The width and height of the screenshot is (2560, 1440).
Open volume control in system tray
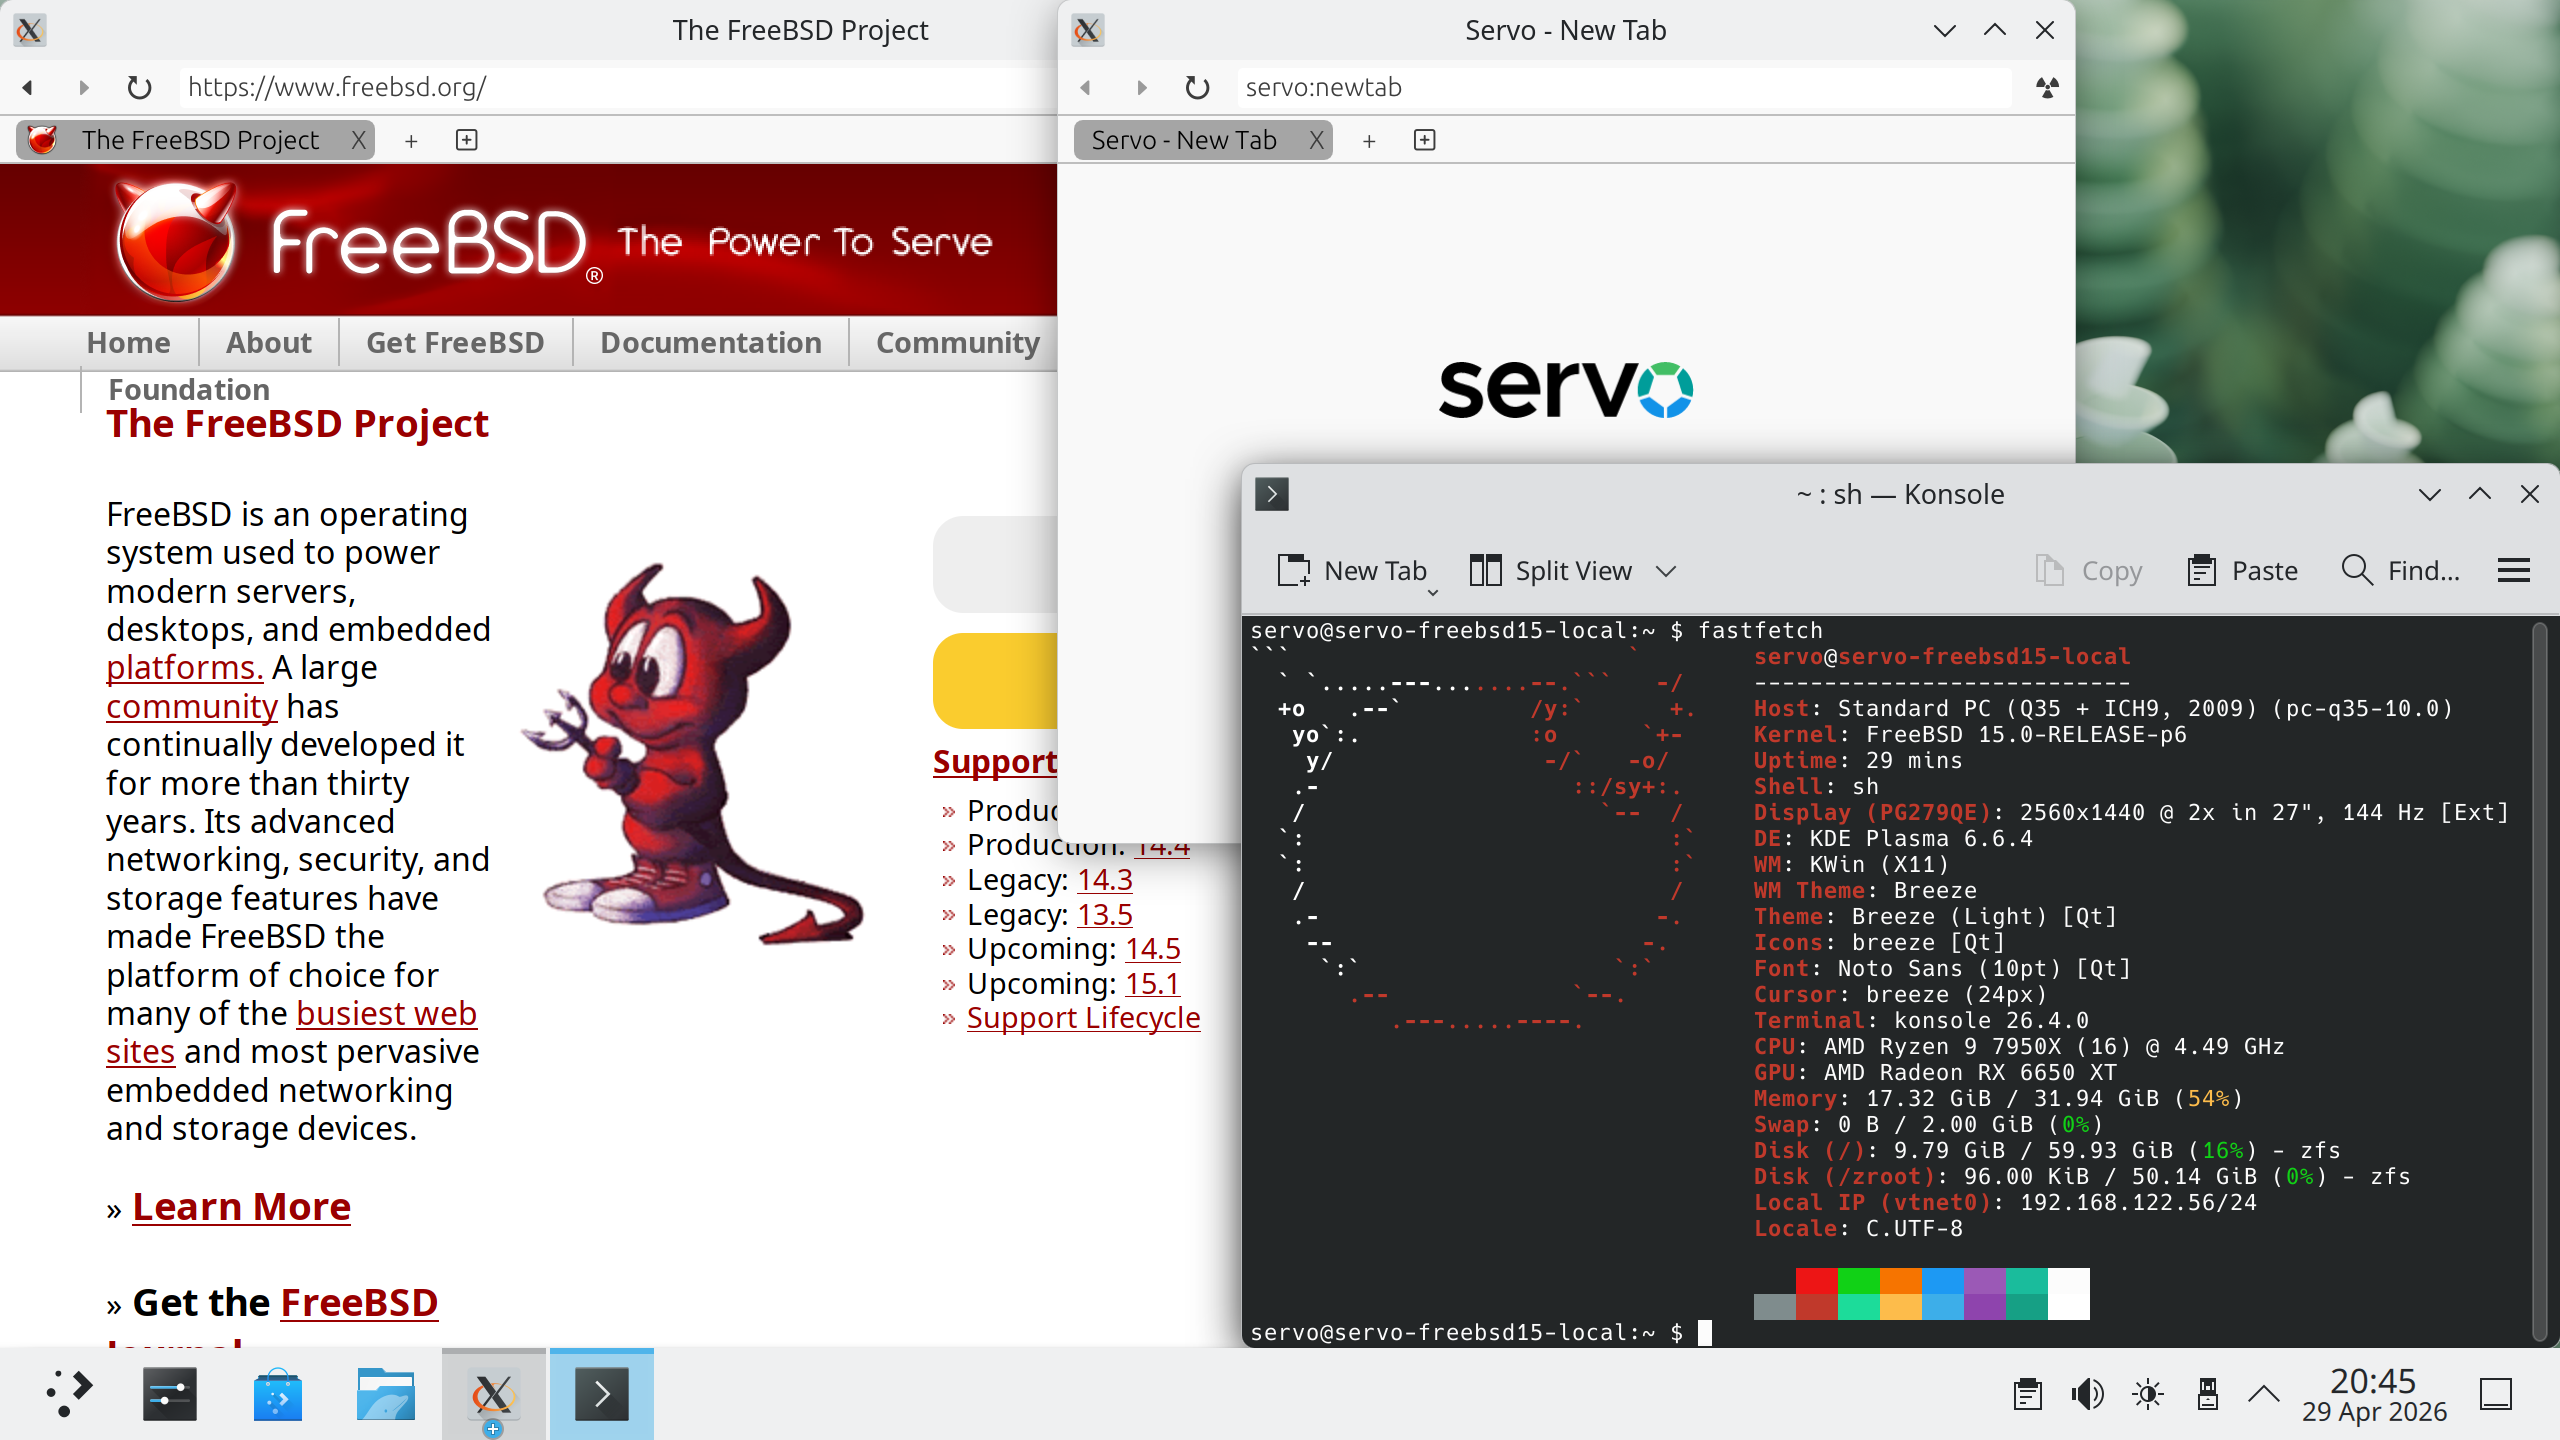click(x=2087, y=1394)
